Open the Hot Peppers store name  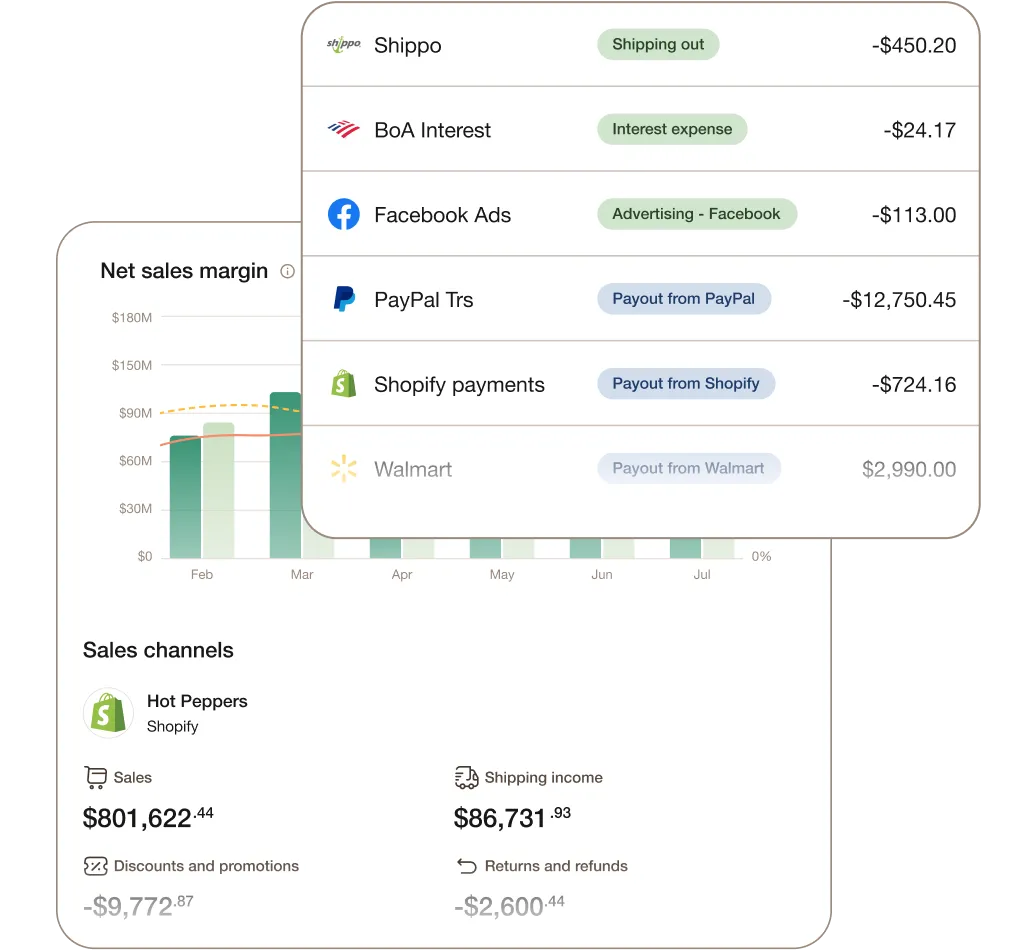(x=197, y=701)
